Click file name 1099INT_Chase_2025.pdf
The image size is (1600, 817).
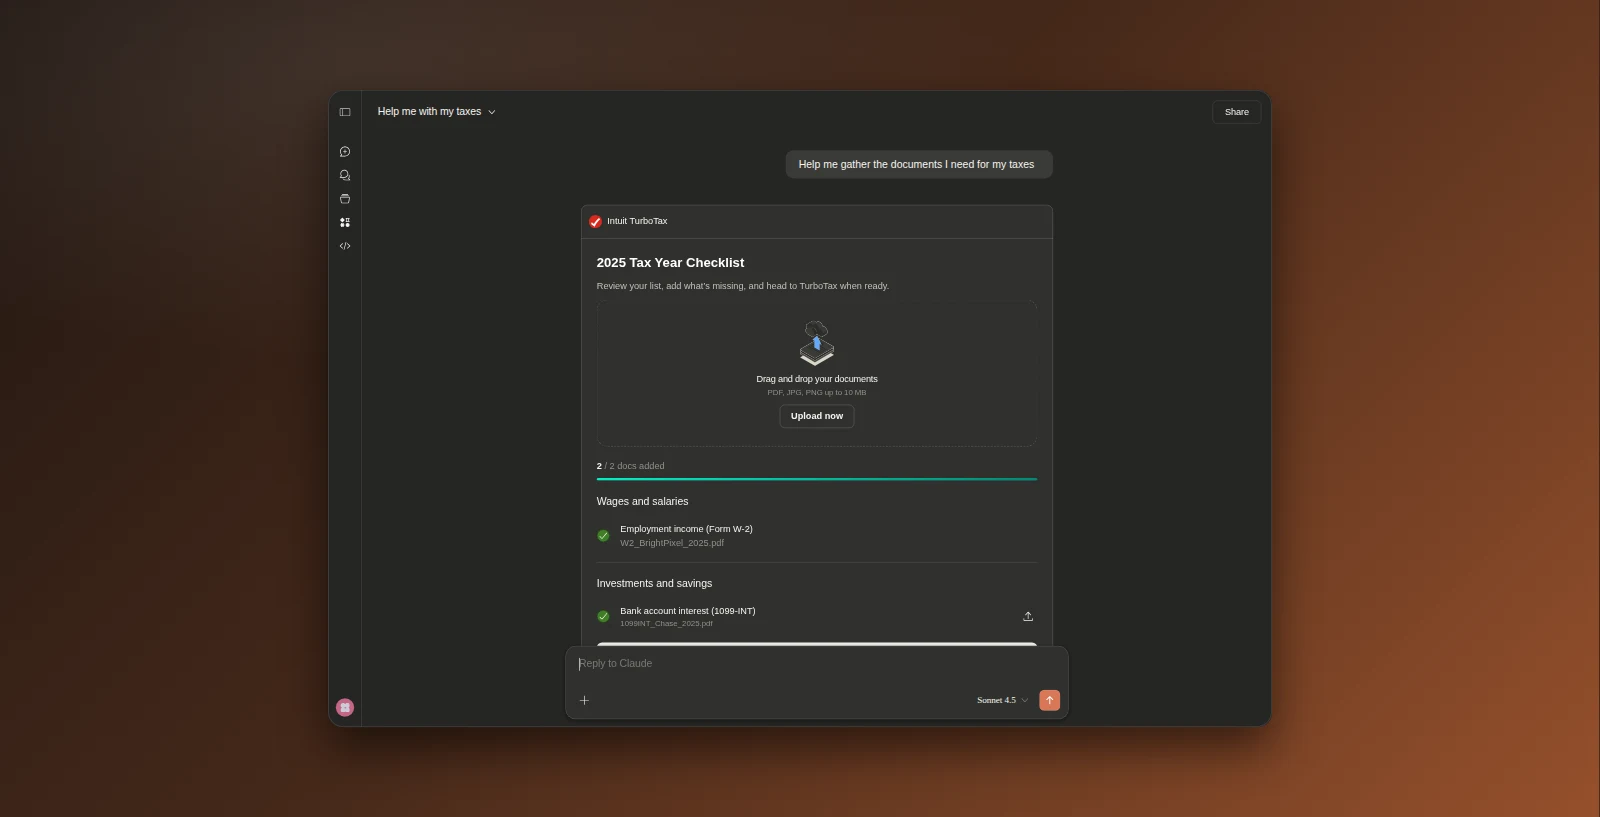(666, 624)
